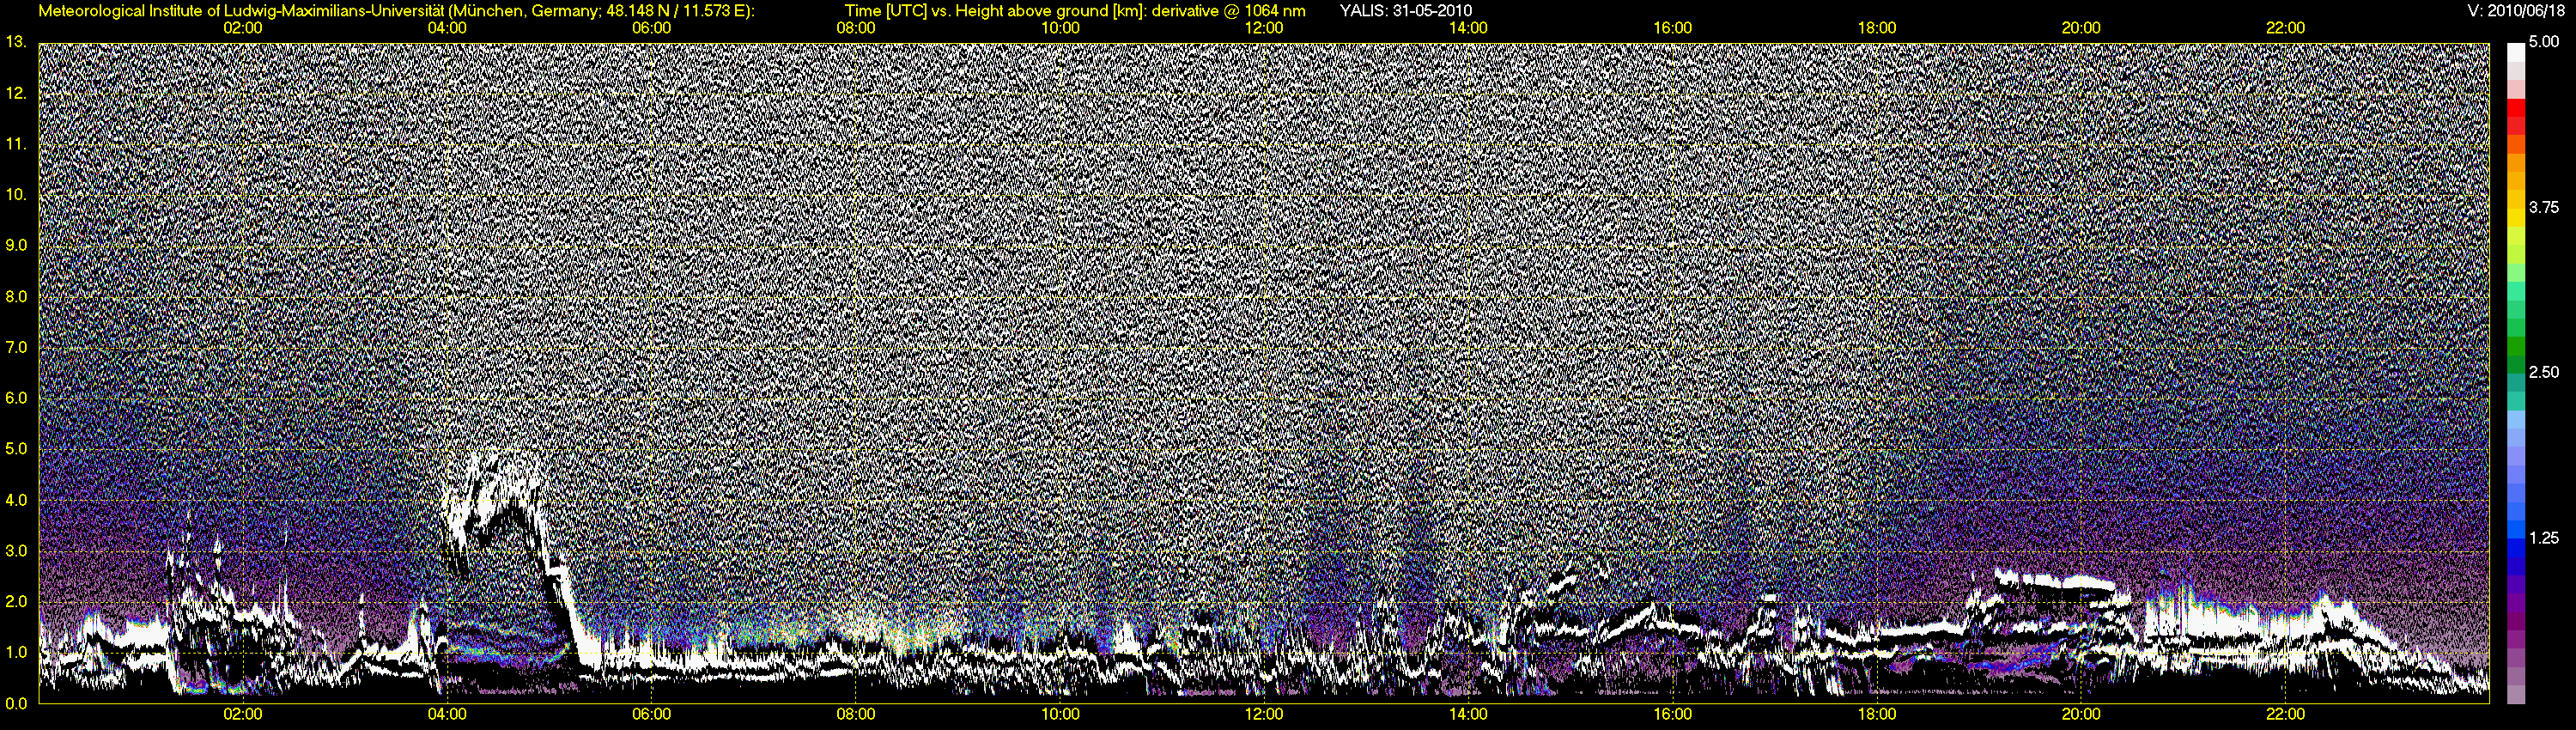The height and width of the screenshot is (730, 2576).
Task: Click the 13. km height axis label
Action: pos(15,42)
